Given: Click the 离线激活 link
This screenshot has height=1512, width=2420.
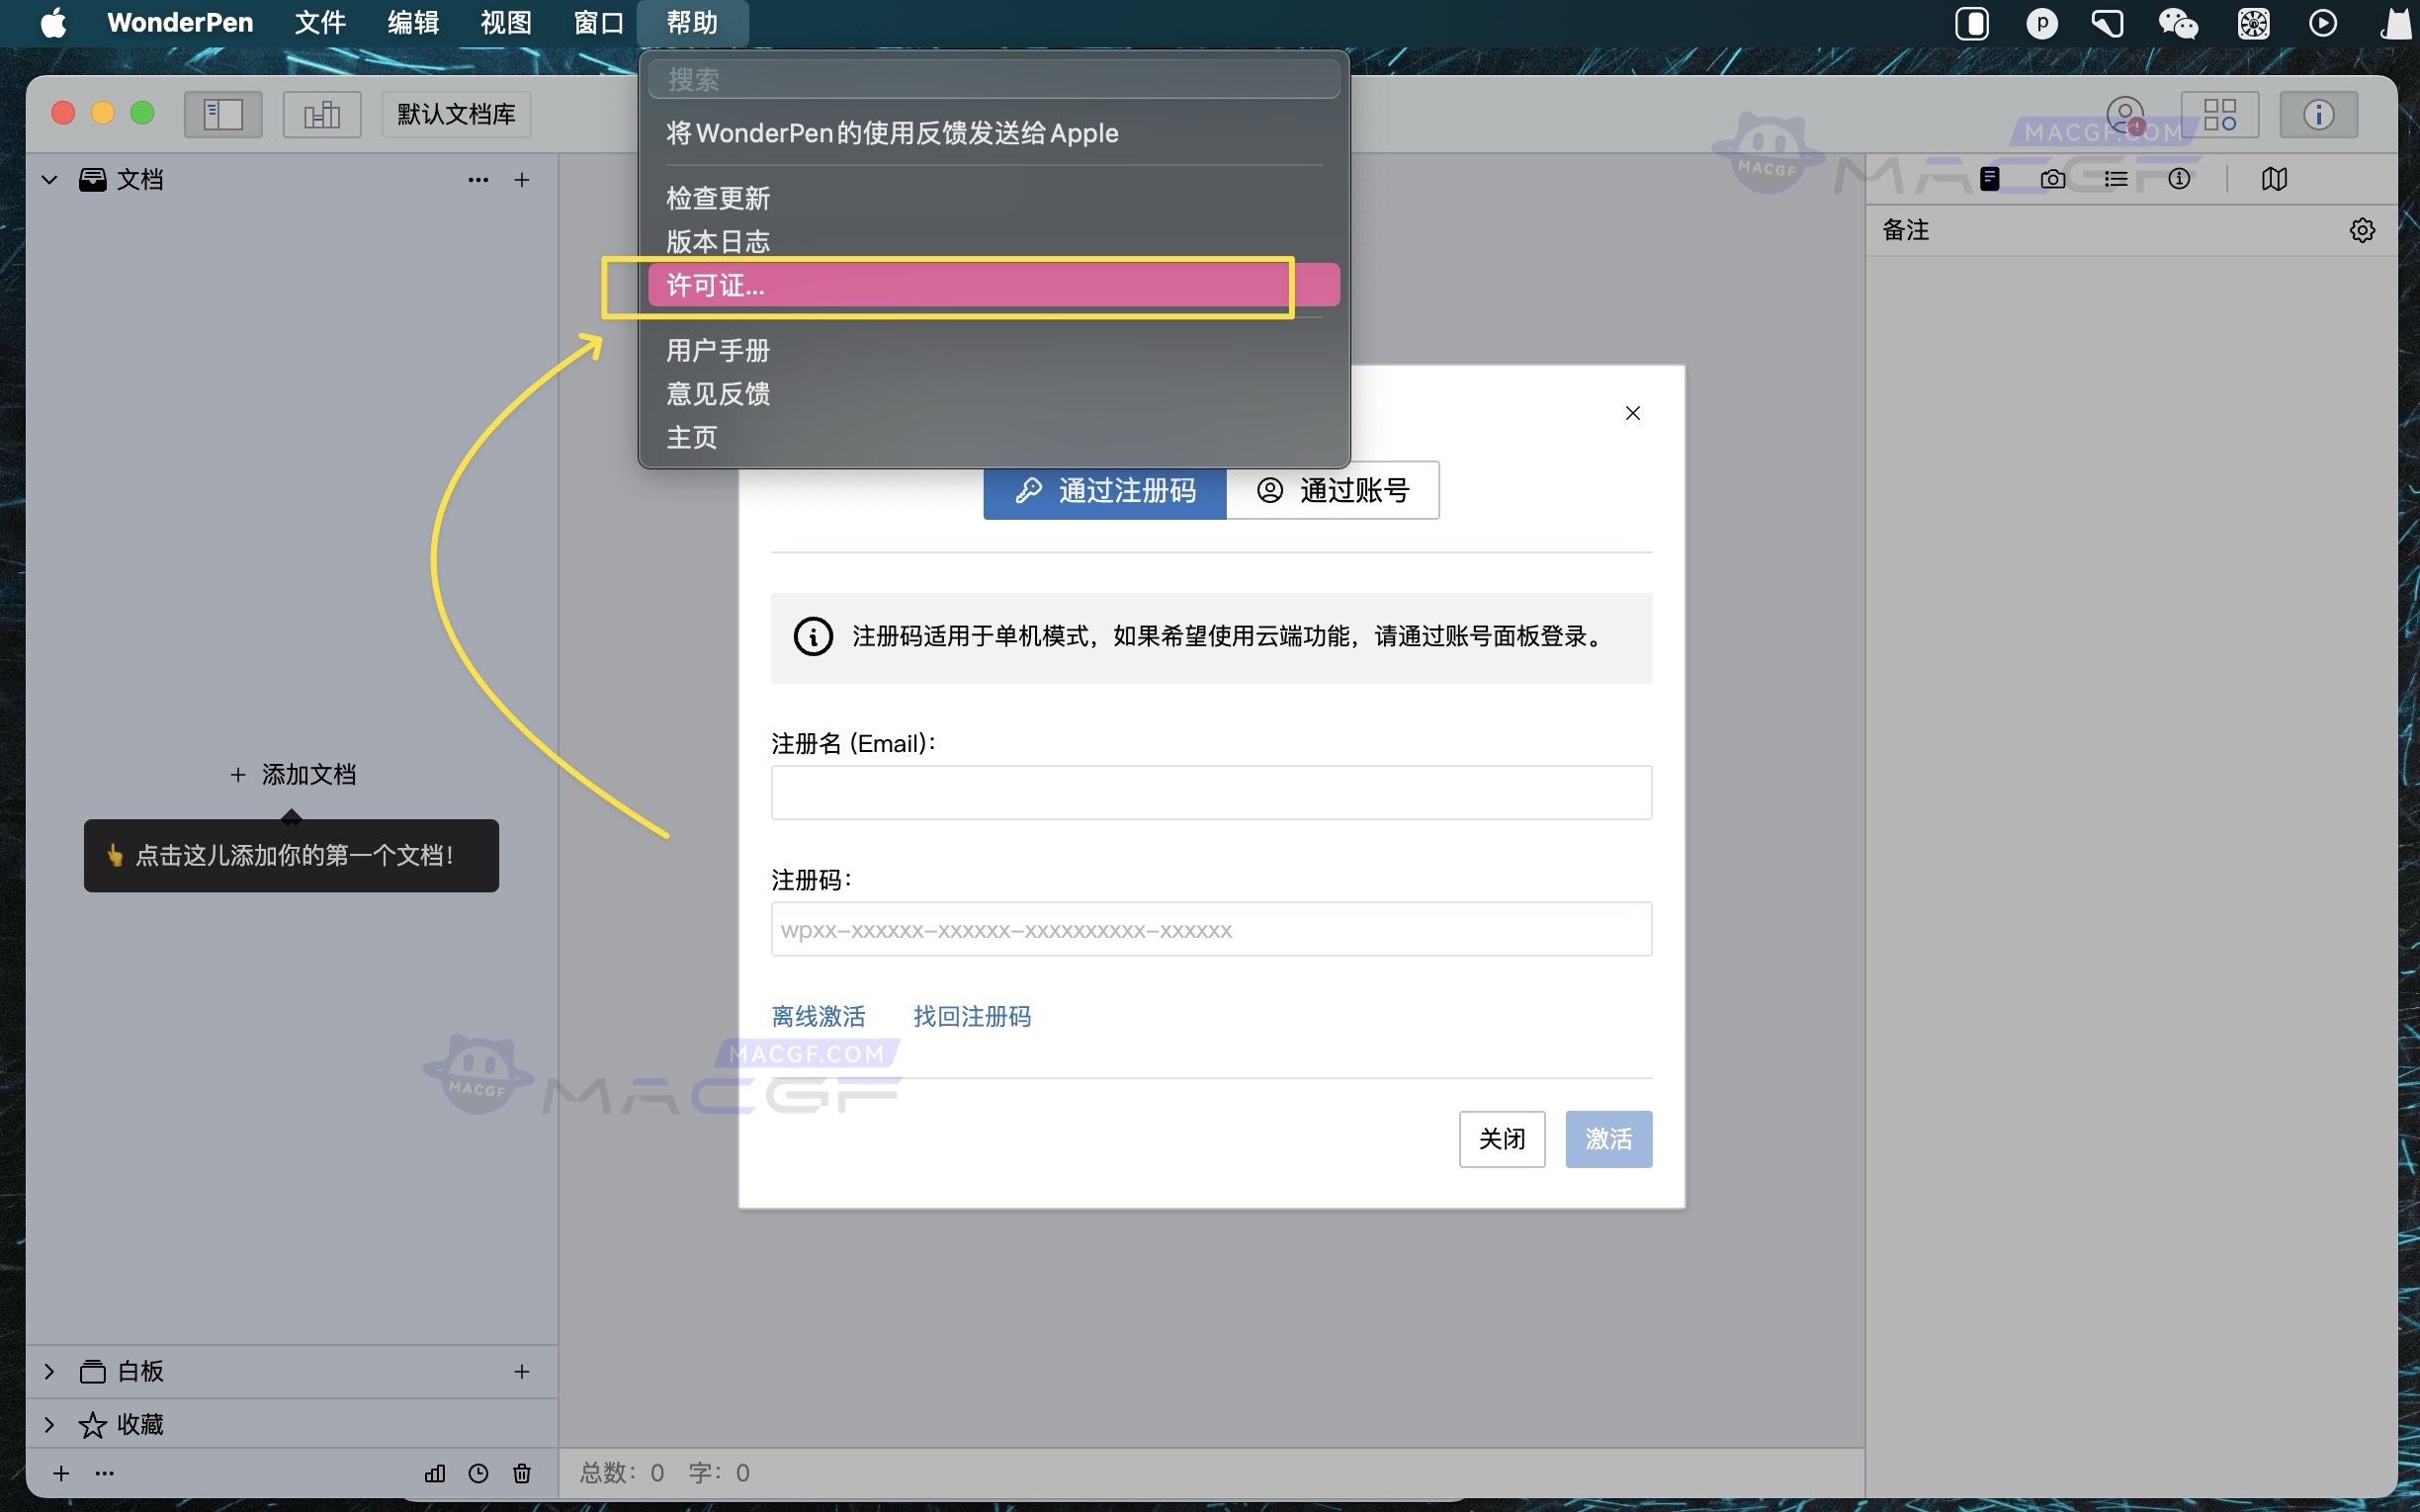Looking at the screenshot, I should 818,1016.
